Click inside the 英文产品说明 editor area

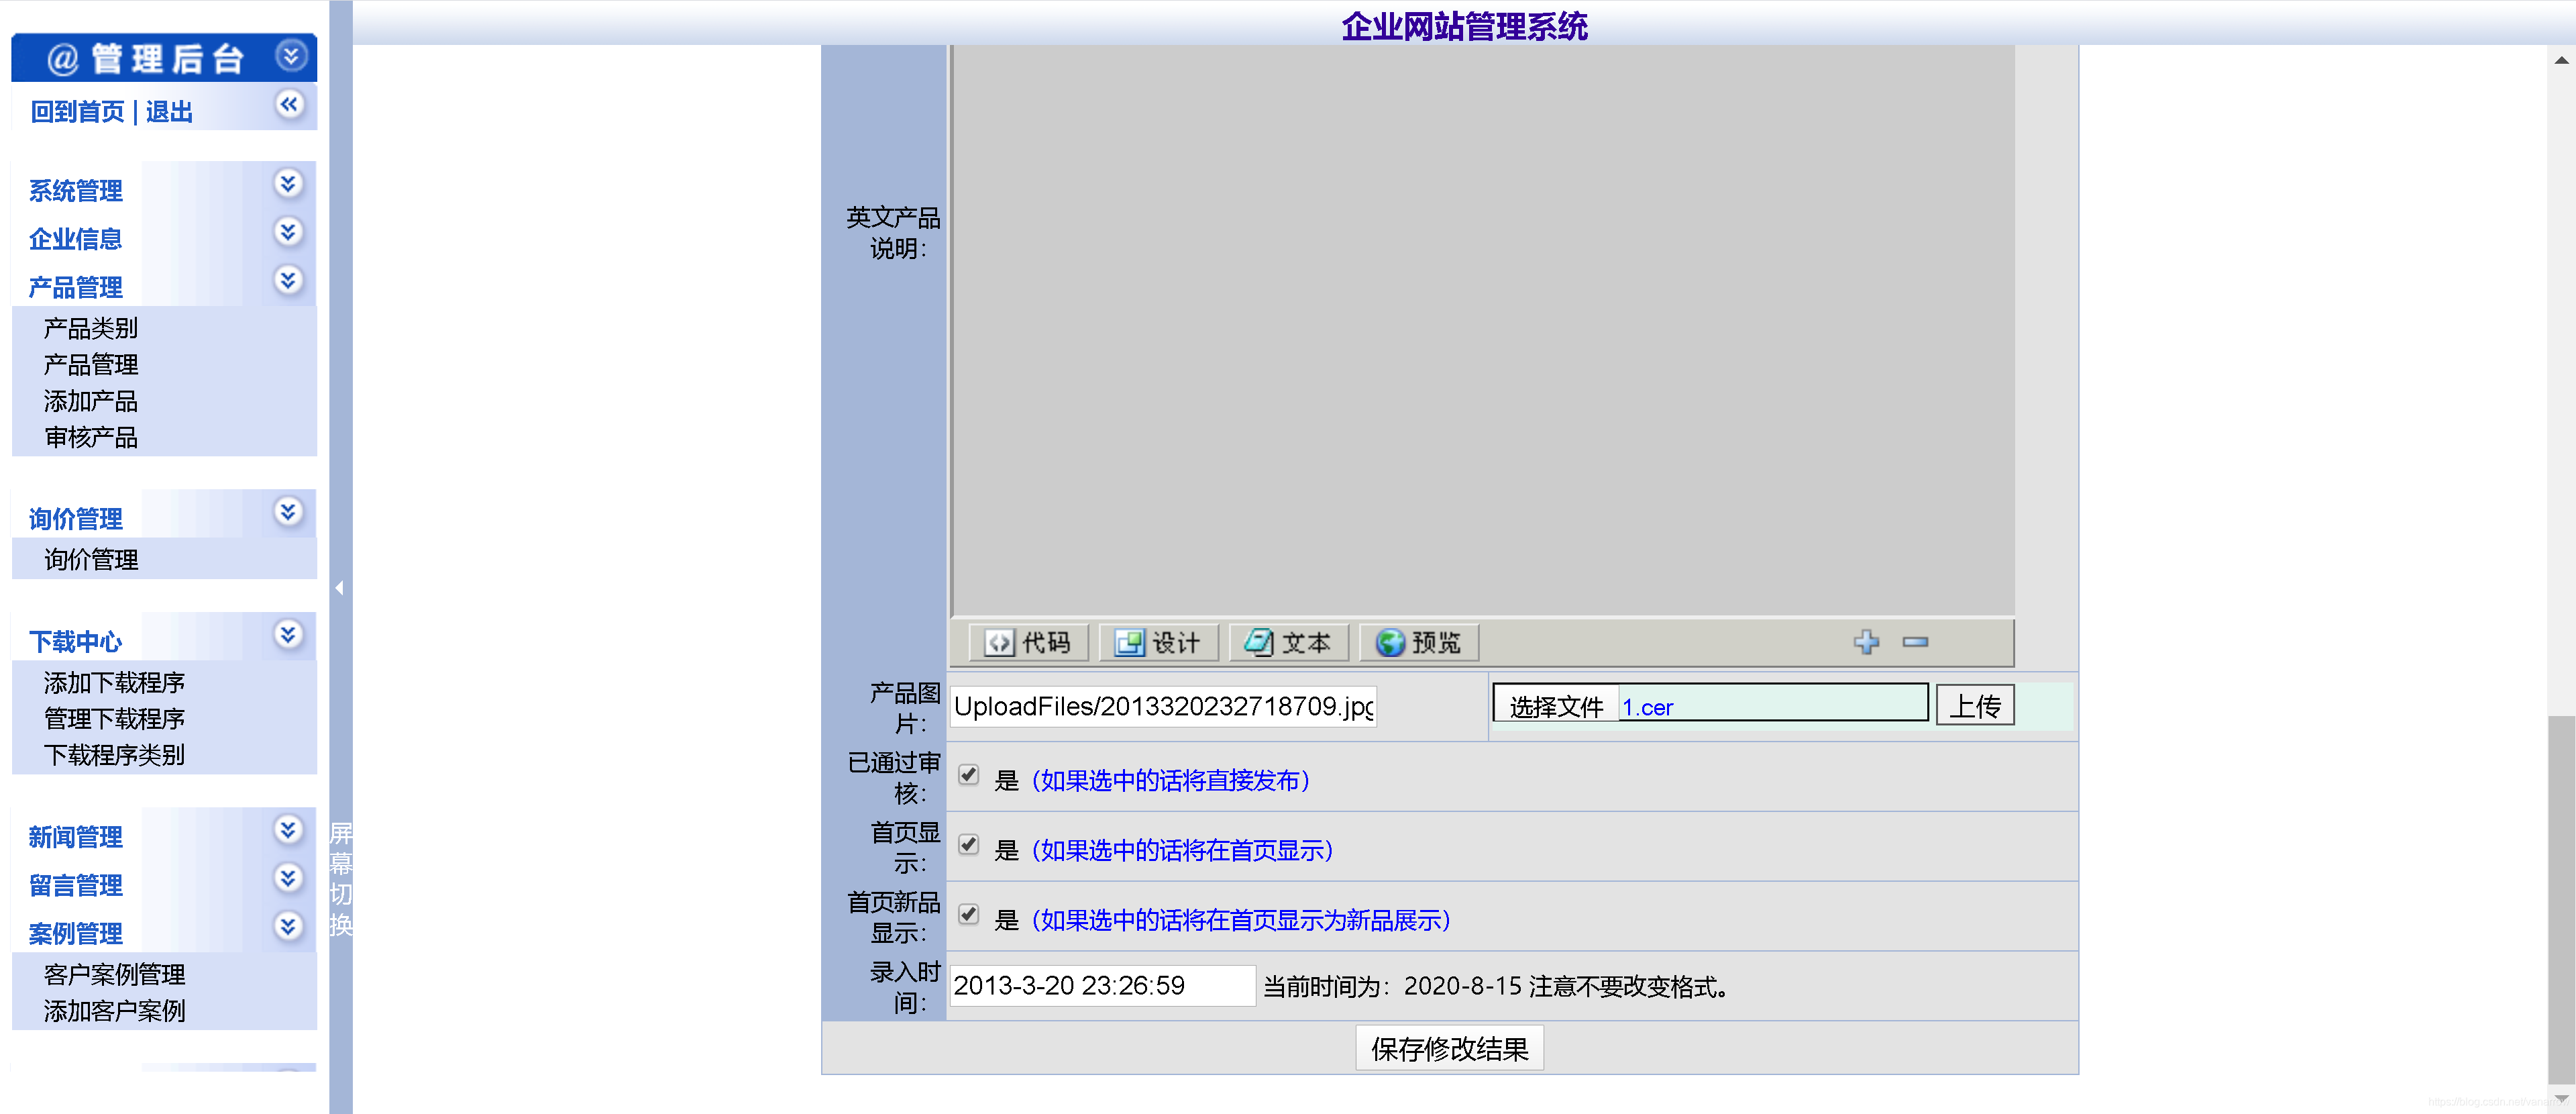[1482, 330]
